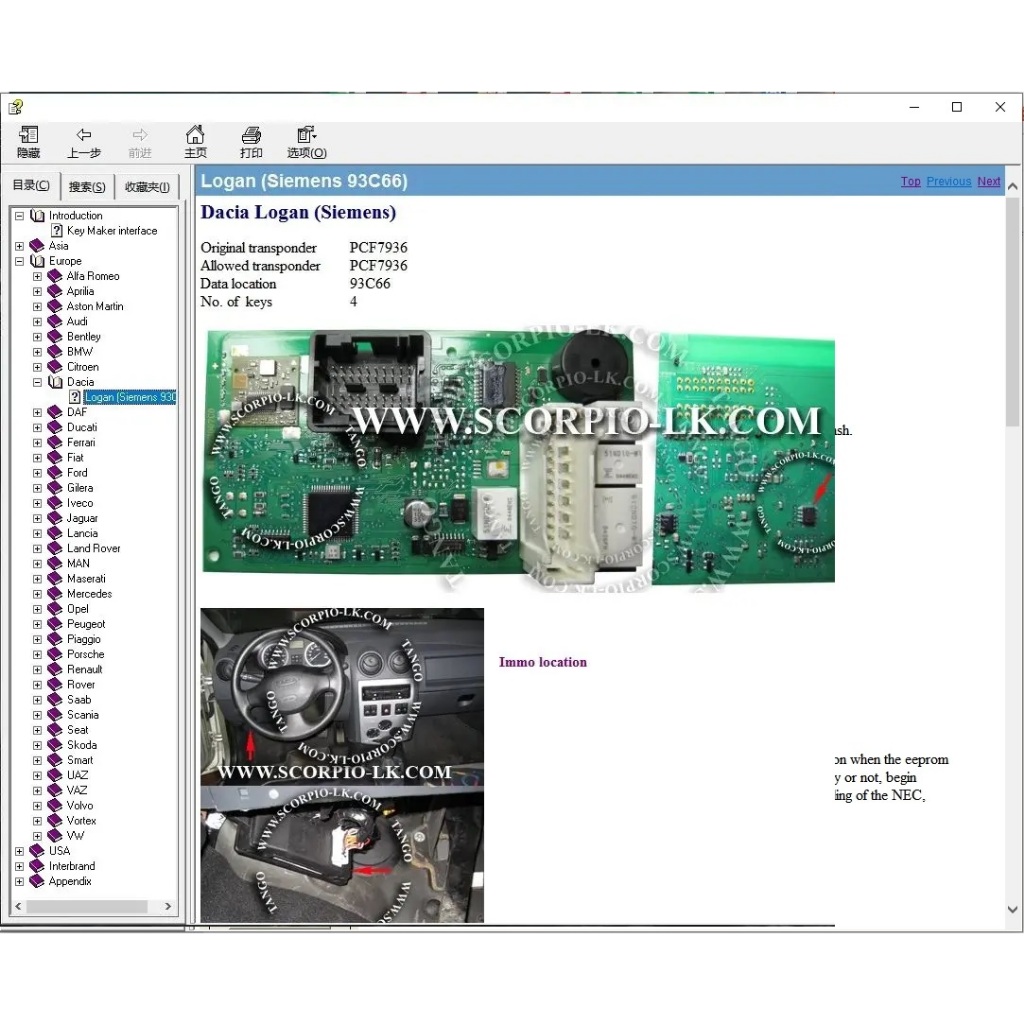The width and height of the screenshot is (1024, 1024).
Task: Click the tree pane scroll left arrow
Action: [18, 906]
